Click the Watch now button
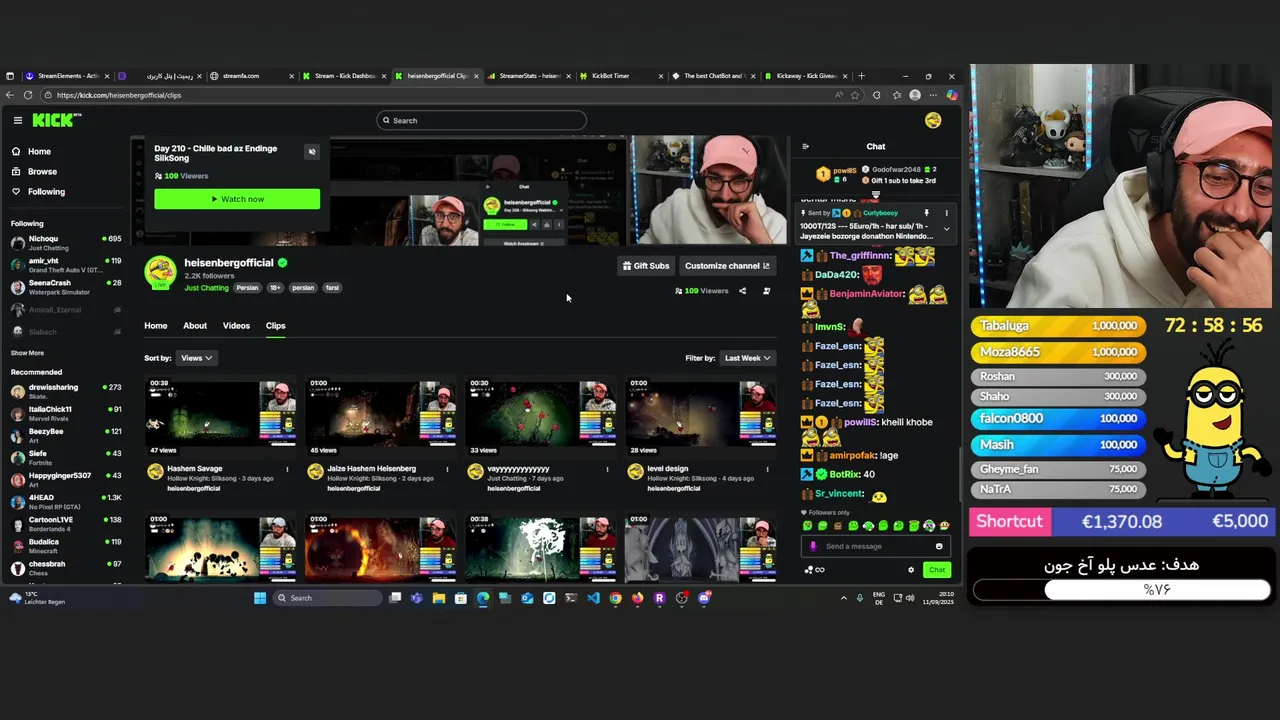1280x720 pixels. point(237,199)
